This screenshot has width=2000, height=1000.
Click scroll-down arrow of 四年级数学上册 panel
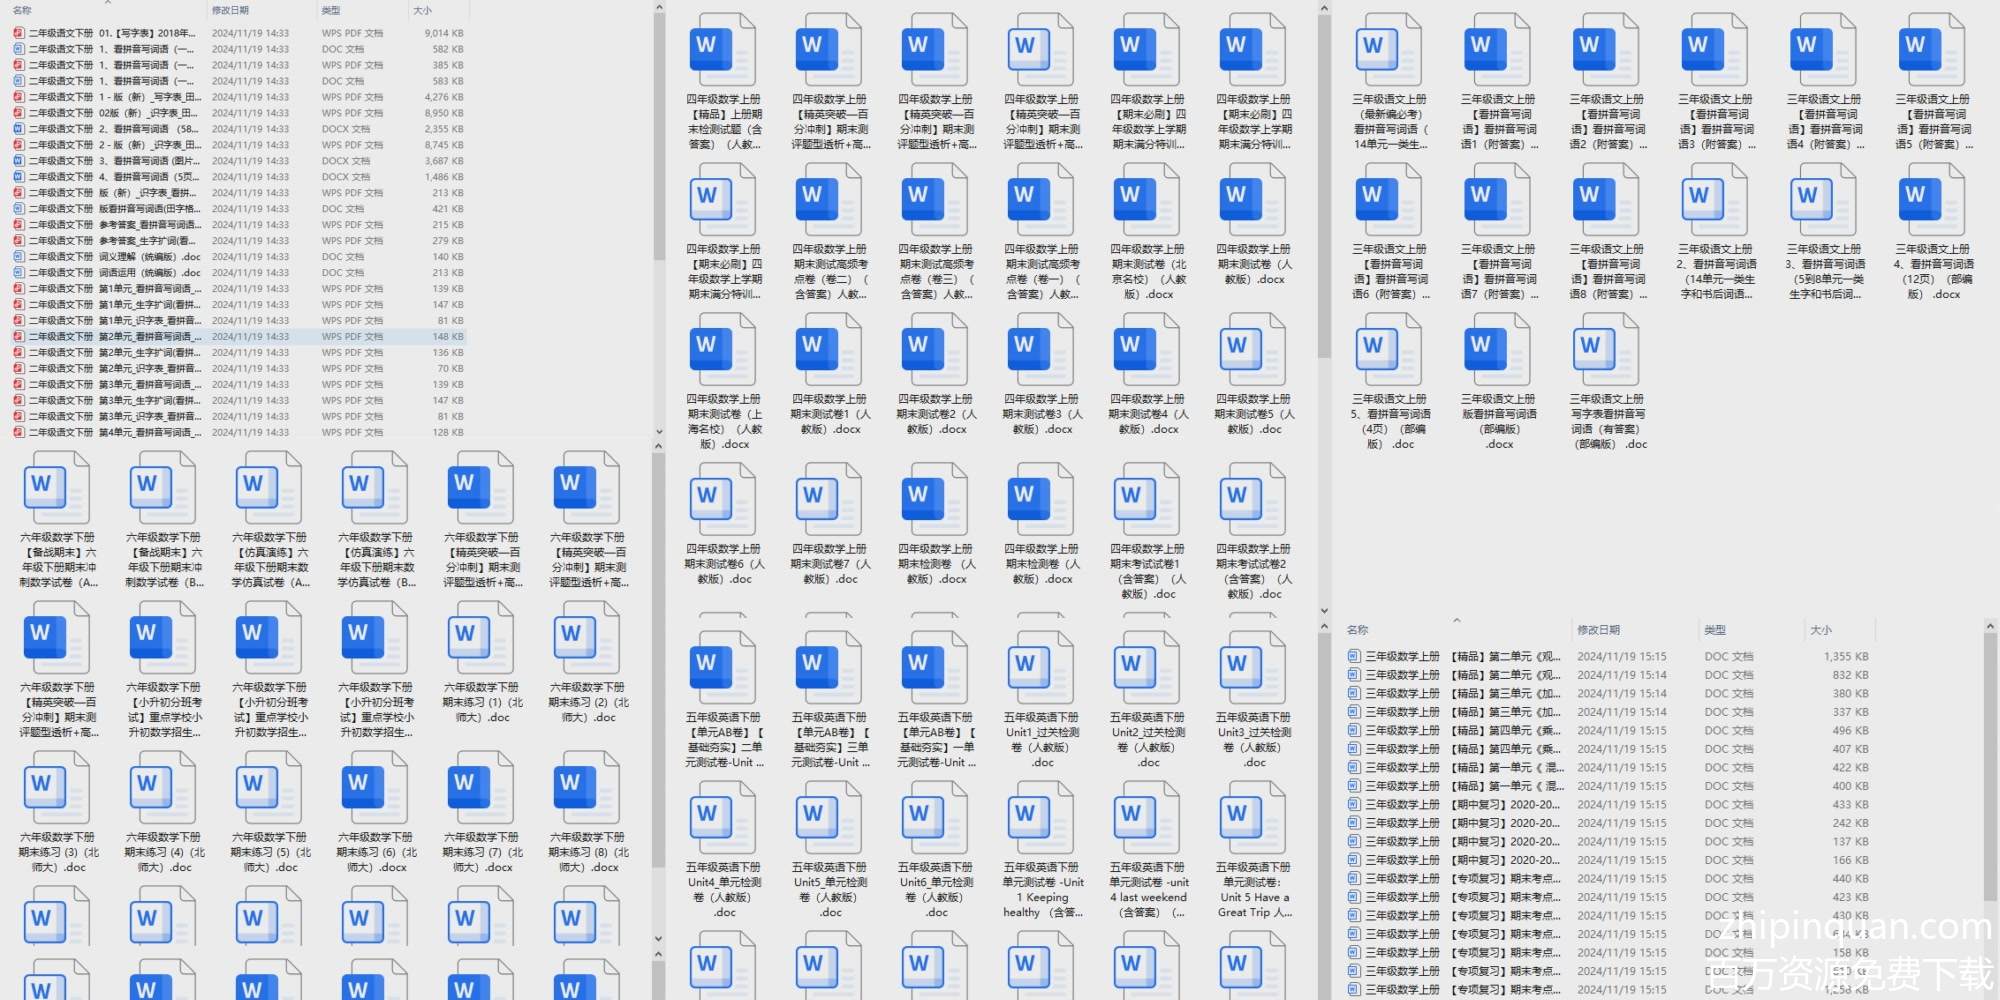1324,610
